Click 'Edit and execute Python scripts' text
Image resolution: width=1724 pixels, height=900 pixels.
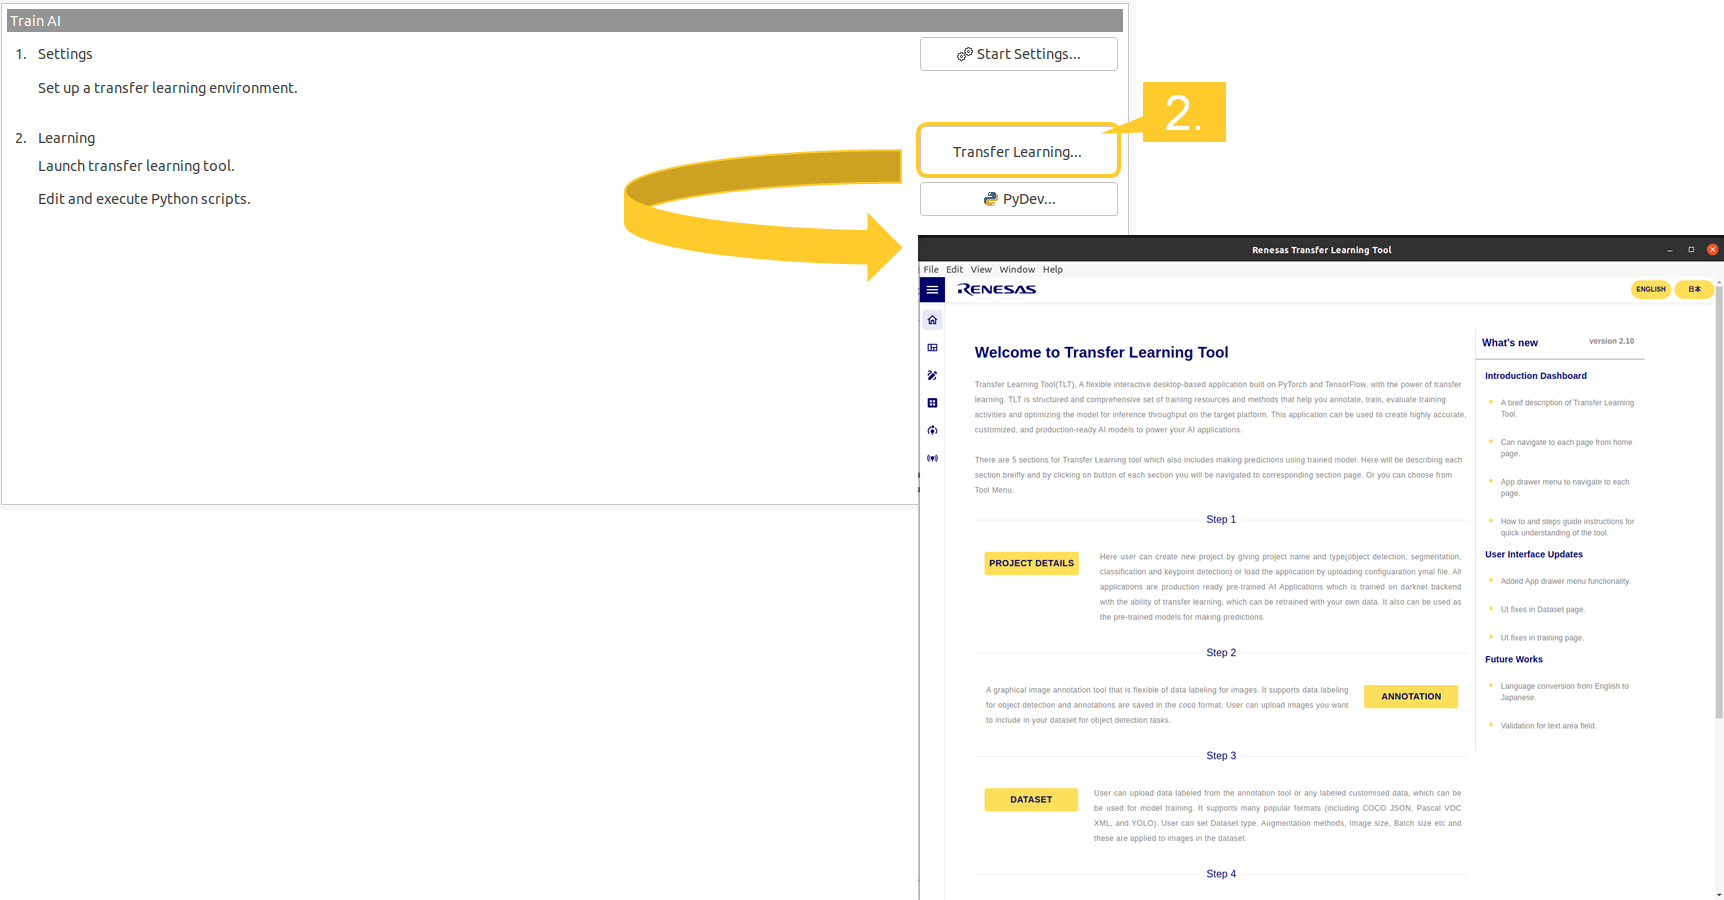coord(144,199)
